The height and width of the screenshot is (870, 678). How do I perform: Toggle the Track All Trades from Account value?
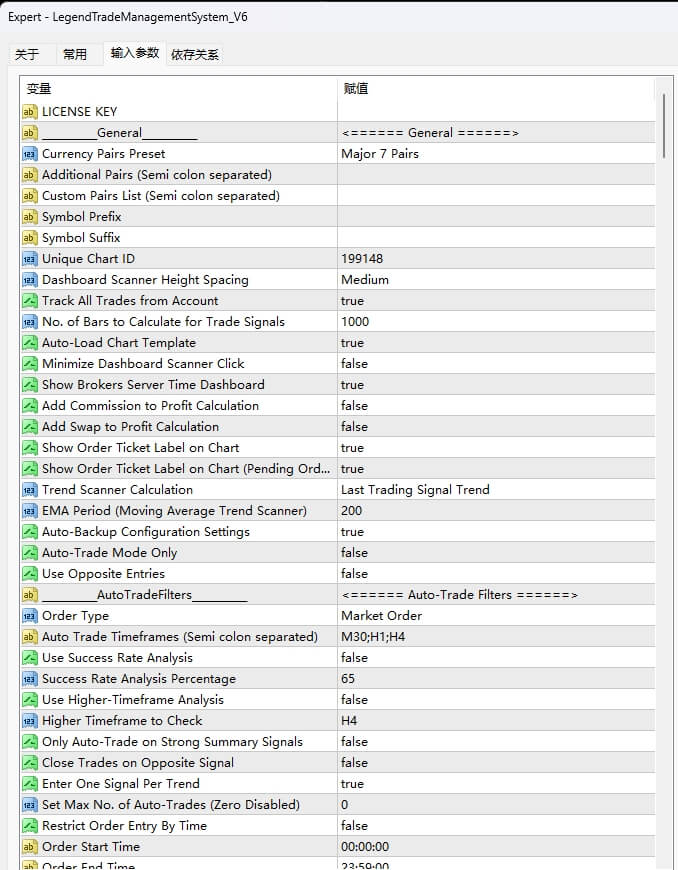[496, 301]
